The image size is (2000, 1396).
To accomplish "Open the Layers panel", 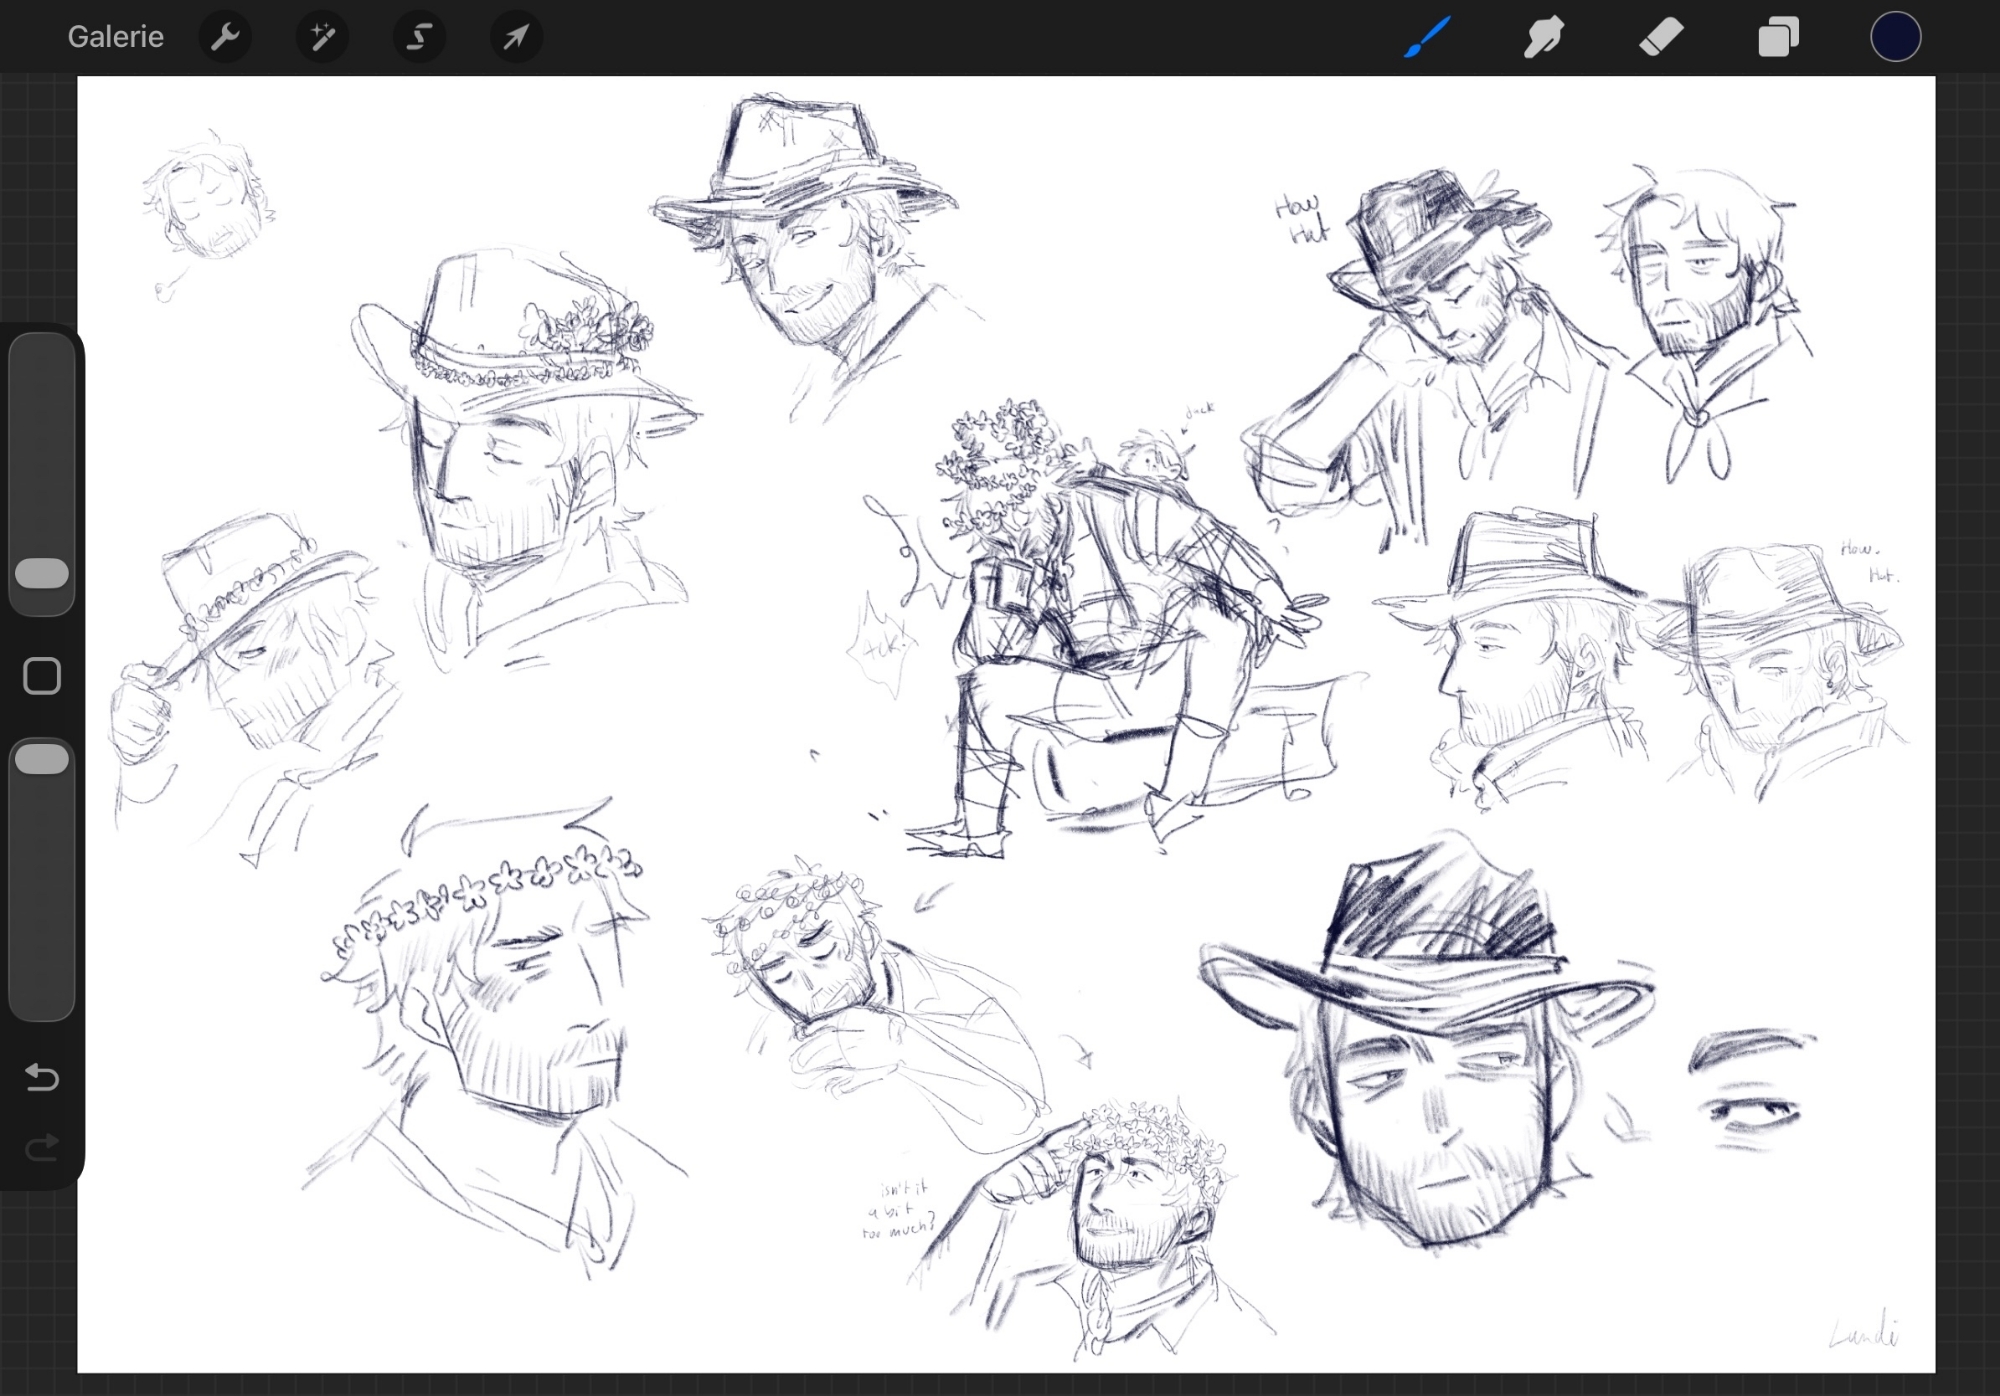I will click(x=1778, y=37).
